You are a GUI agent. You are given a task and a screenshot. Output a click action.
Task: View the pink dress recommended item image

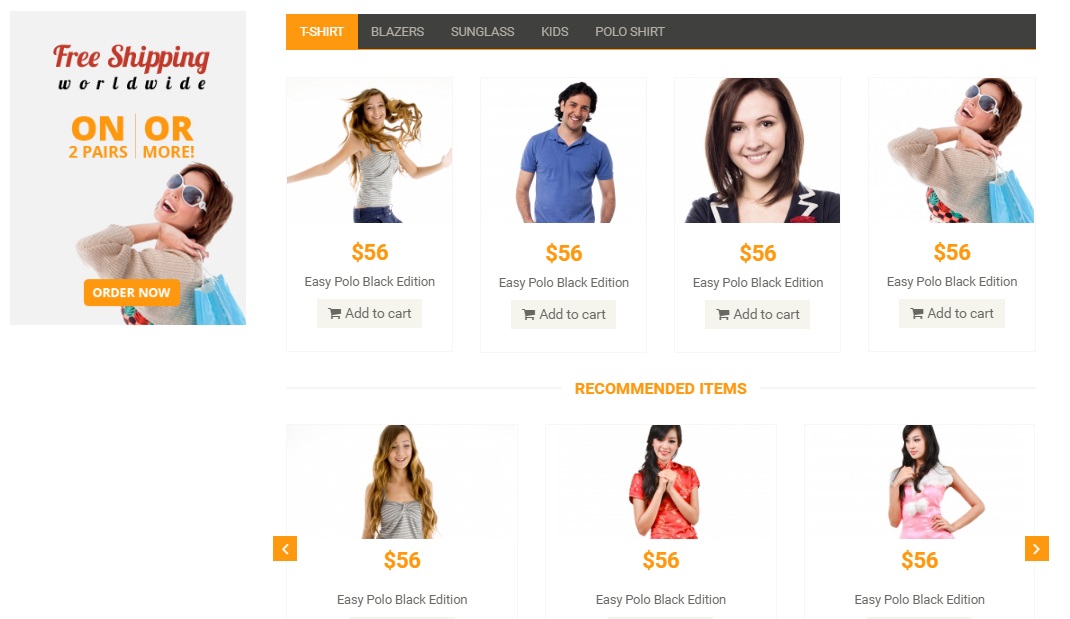click(919, 482)
